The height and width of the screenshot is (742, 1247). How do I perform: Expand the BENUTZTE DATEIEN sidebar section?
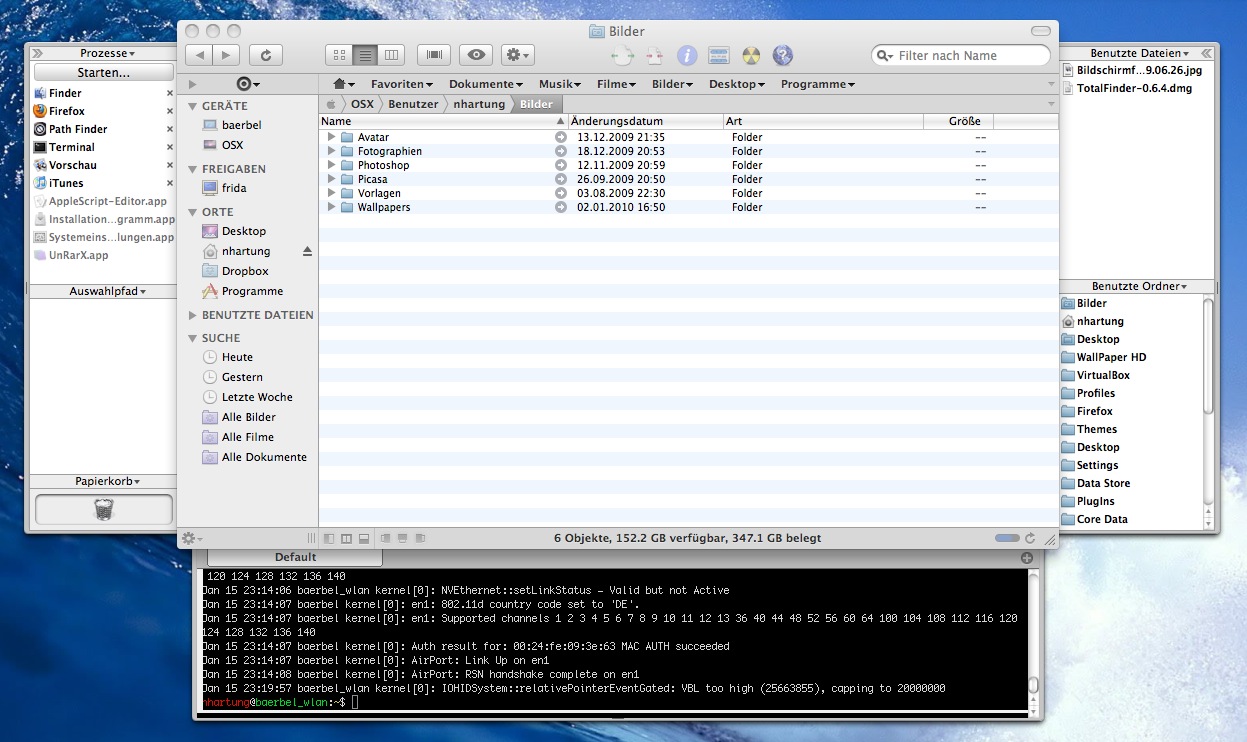(x=192, y=315)
